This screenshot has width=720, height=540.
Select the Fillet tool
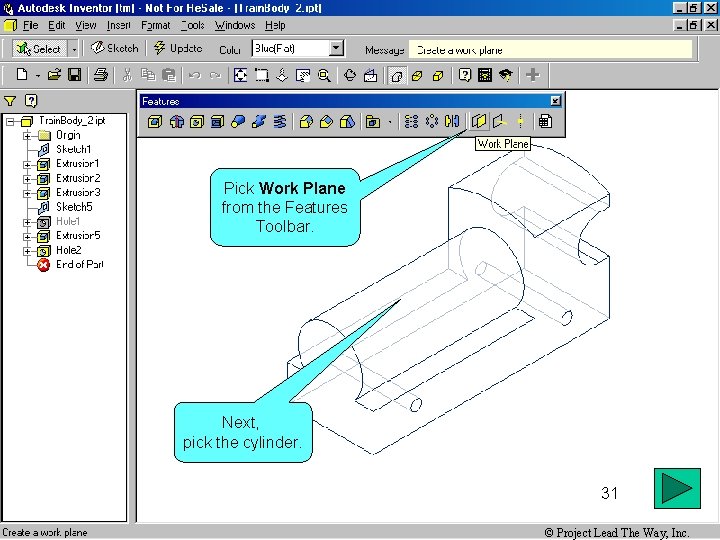tap(306, 122)
